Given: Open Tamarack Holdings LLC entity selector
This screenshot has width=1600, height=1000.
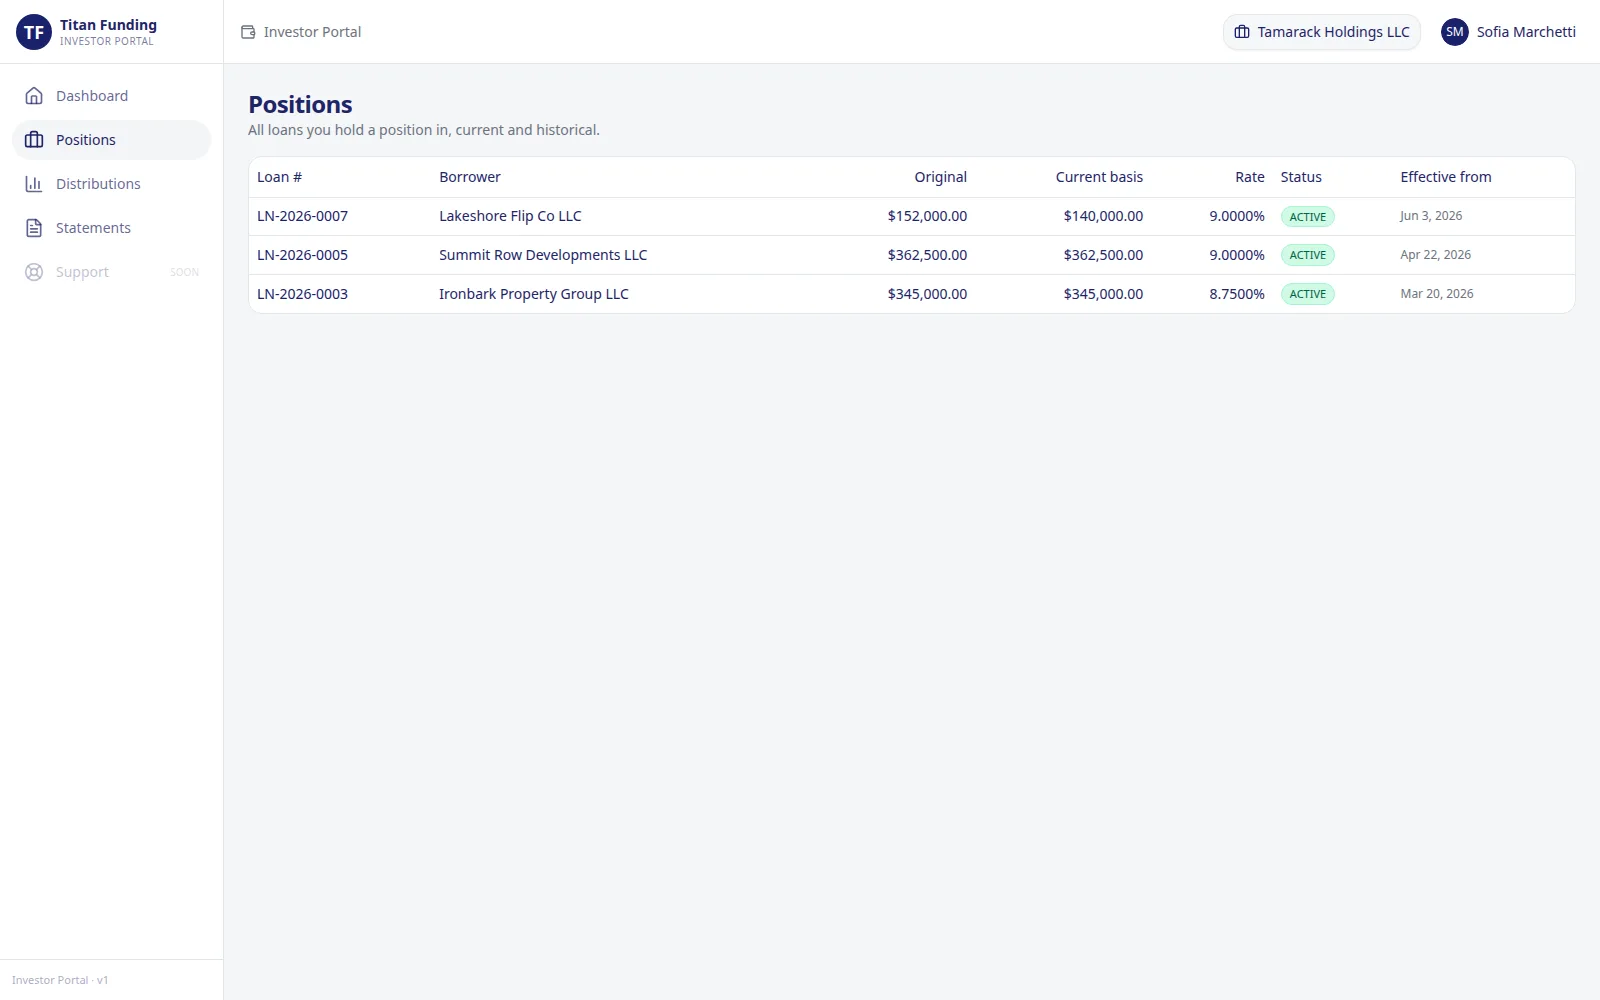Looking at the screenshot, I should 1322,32.
